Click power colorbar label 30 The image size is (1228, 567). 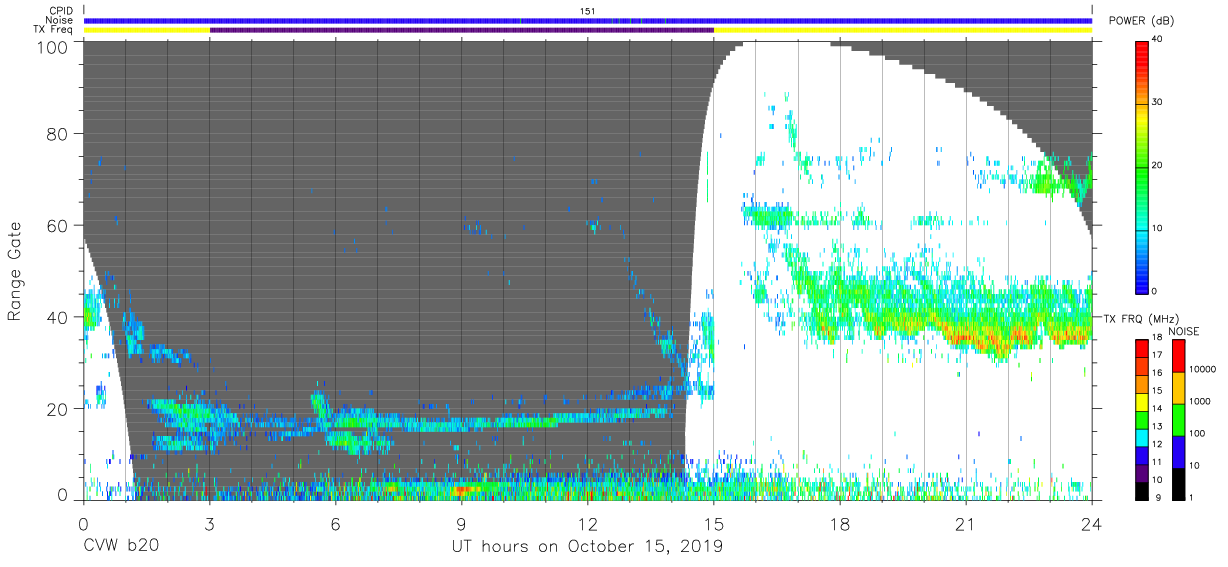click(1158, 103)
